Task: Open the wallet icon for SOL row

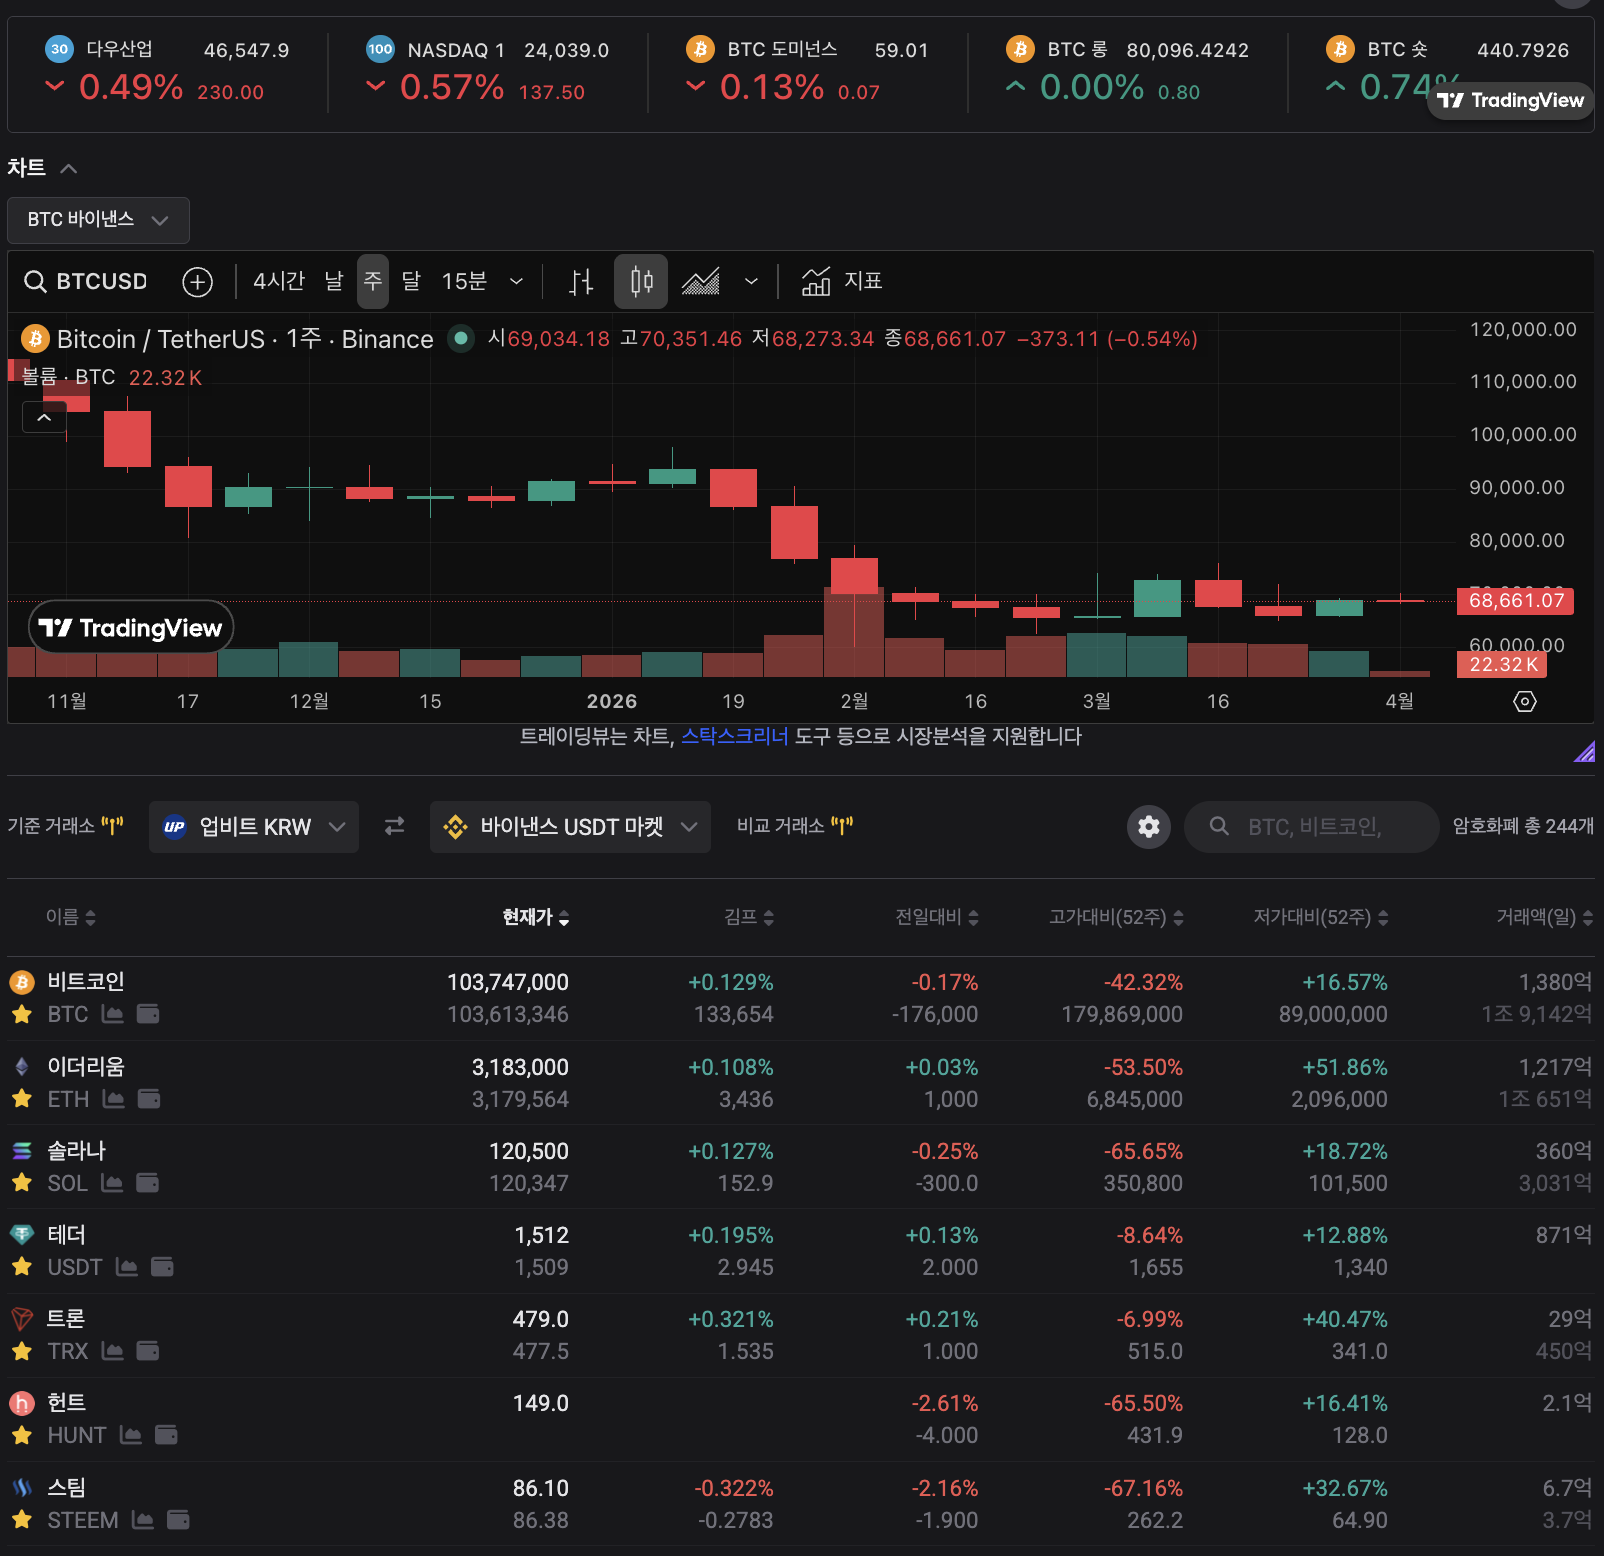Action: (147, 1184)
